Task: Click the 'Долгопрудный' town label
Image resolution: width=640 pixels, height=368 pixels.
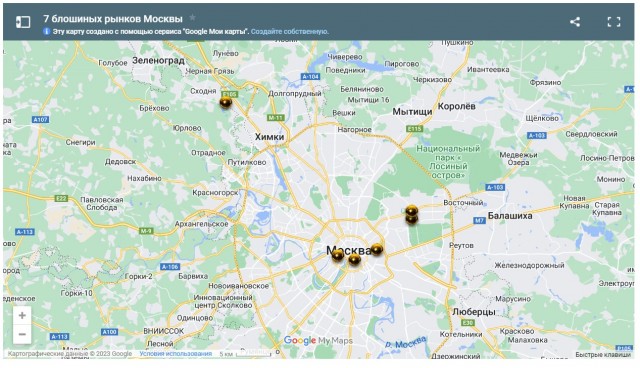Action: point(295,93)
